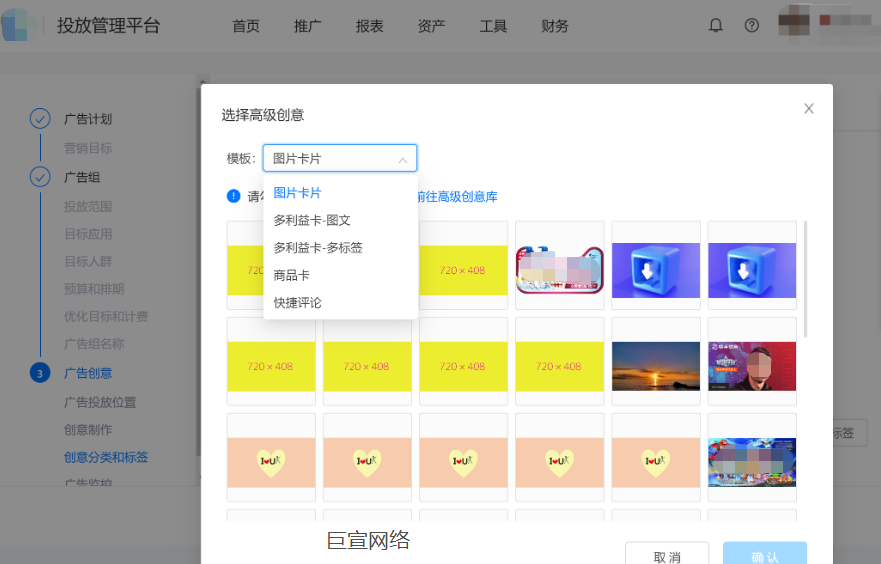The width and height of the screenshot is (881, 564).
Task: Open 营销目标 in the sidebar
Action: (88, 148)
